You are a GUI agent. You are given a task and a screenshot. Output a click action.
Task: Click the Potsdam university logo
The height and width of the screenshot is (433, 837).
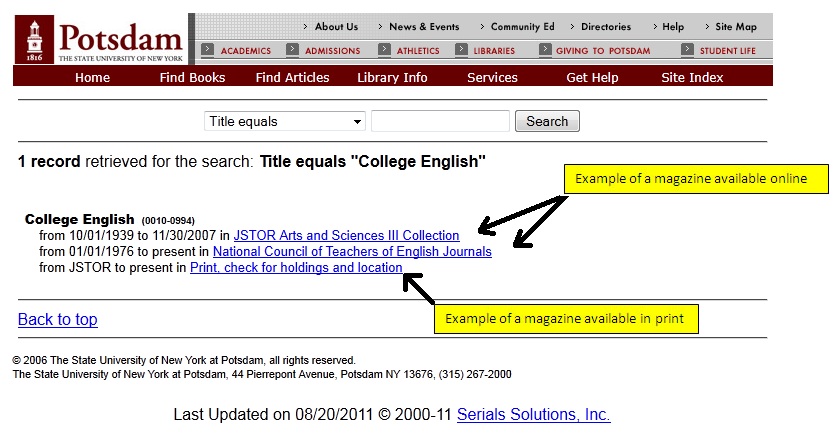click(x=100, y=40)
